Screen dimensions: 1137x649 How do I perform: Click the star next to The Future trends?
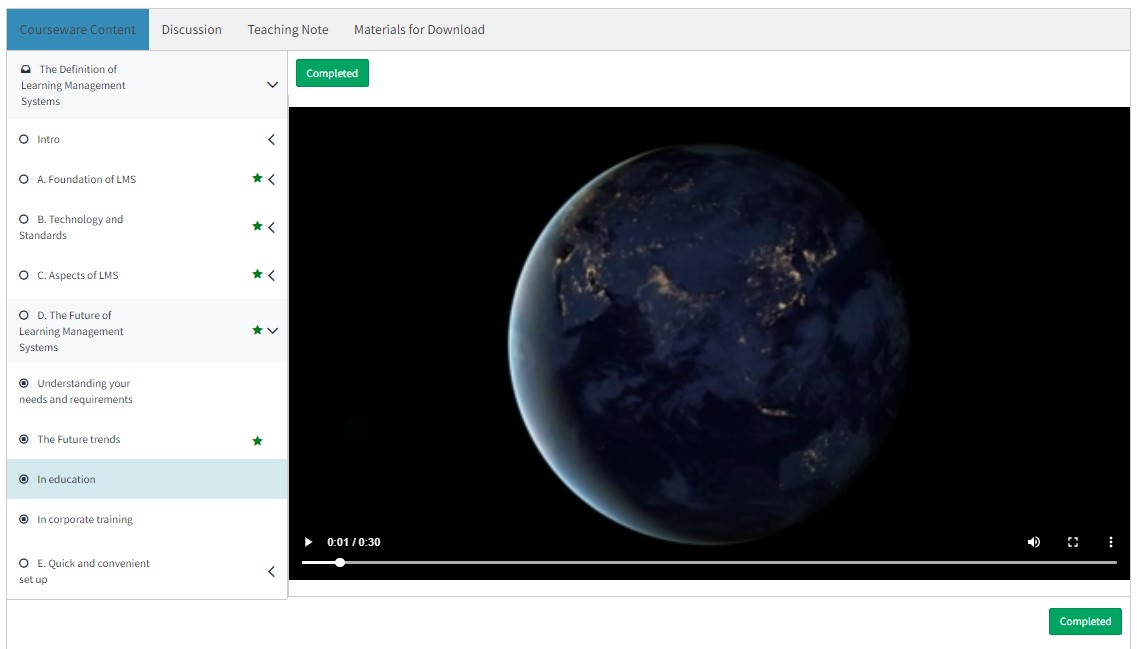[x=257, y=441]
